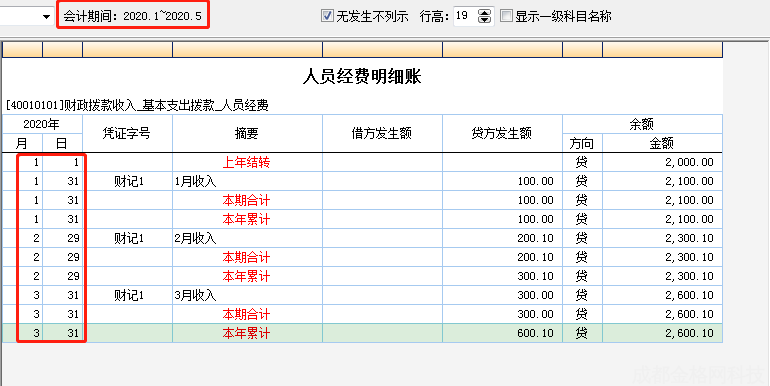Viewport: 770px width, 386px height.
Task: Click the 人员经费明细账 title
Action: tap(362, 77)
